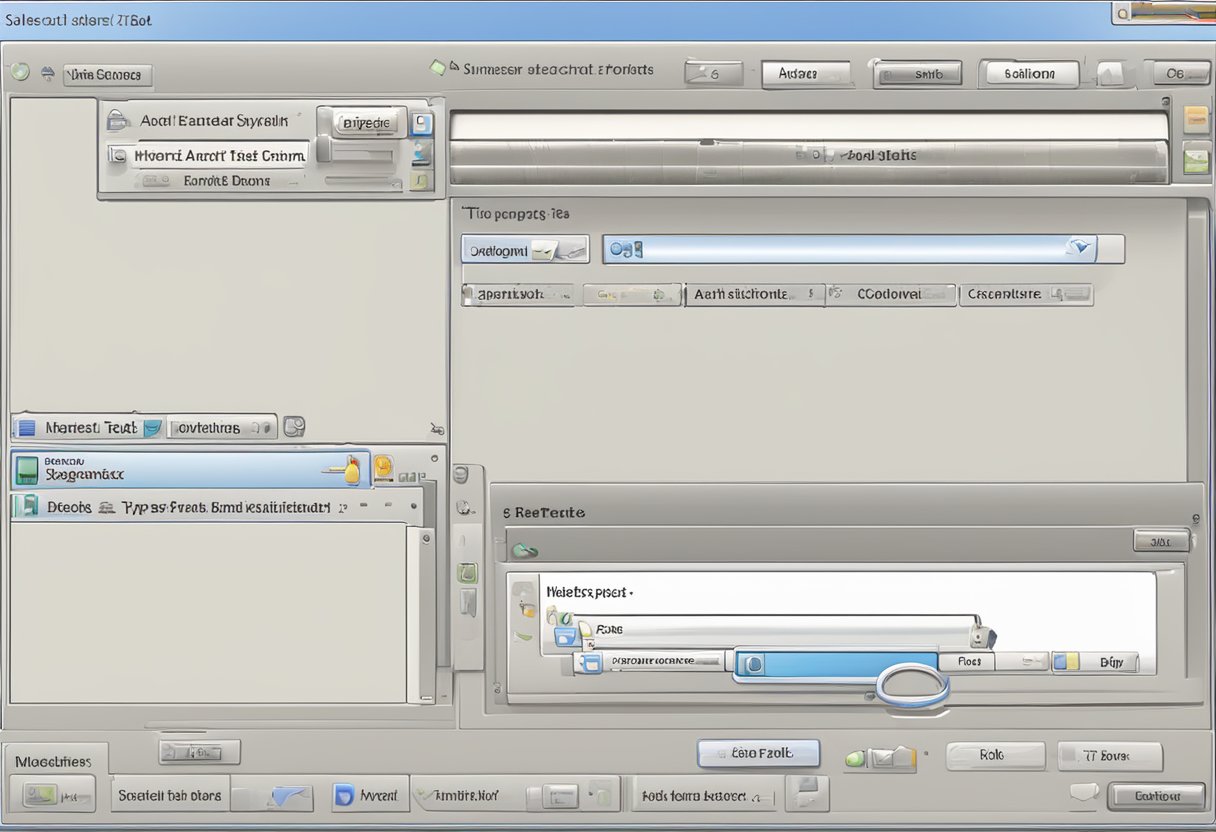
Task: Select the bottom-left tab starting with 'Ma'
Action: 53,762
